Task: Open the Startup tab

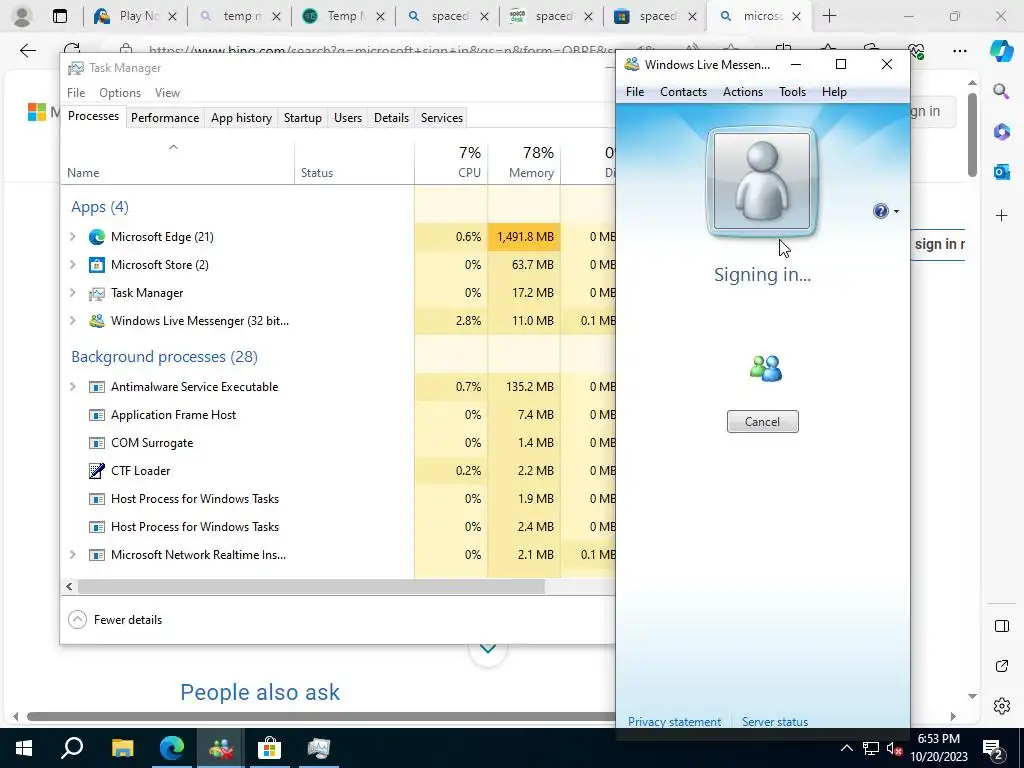Action: [x=302, y=118]
